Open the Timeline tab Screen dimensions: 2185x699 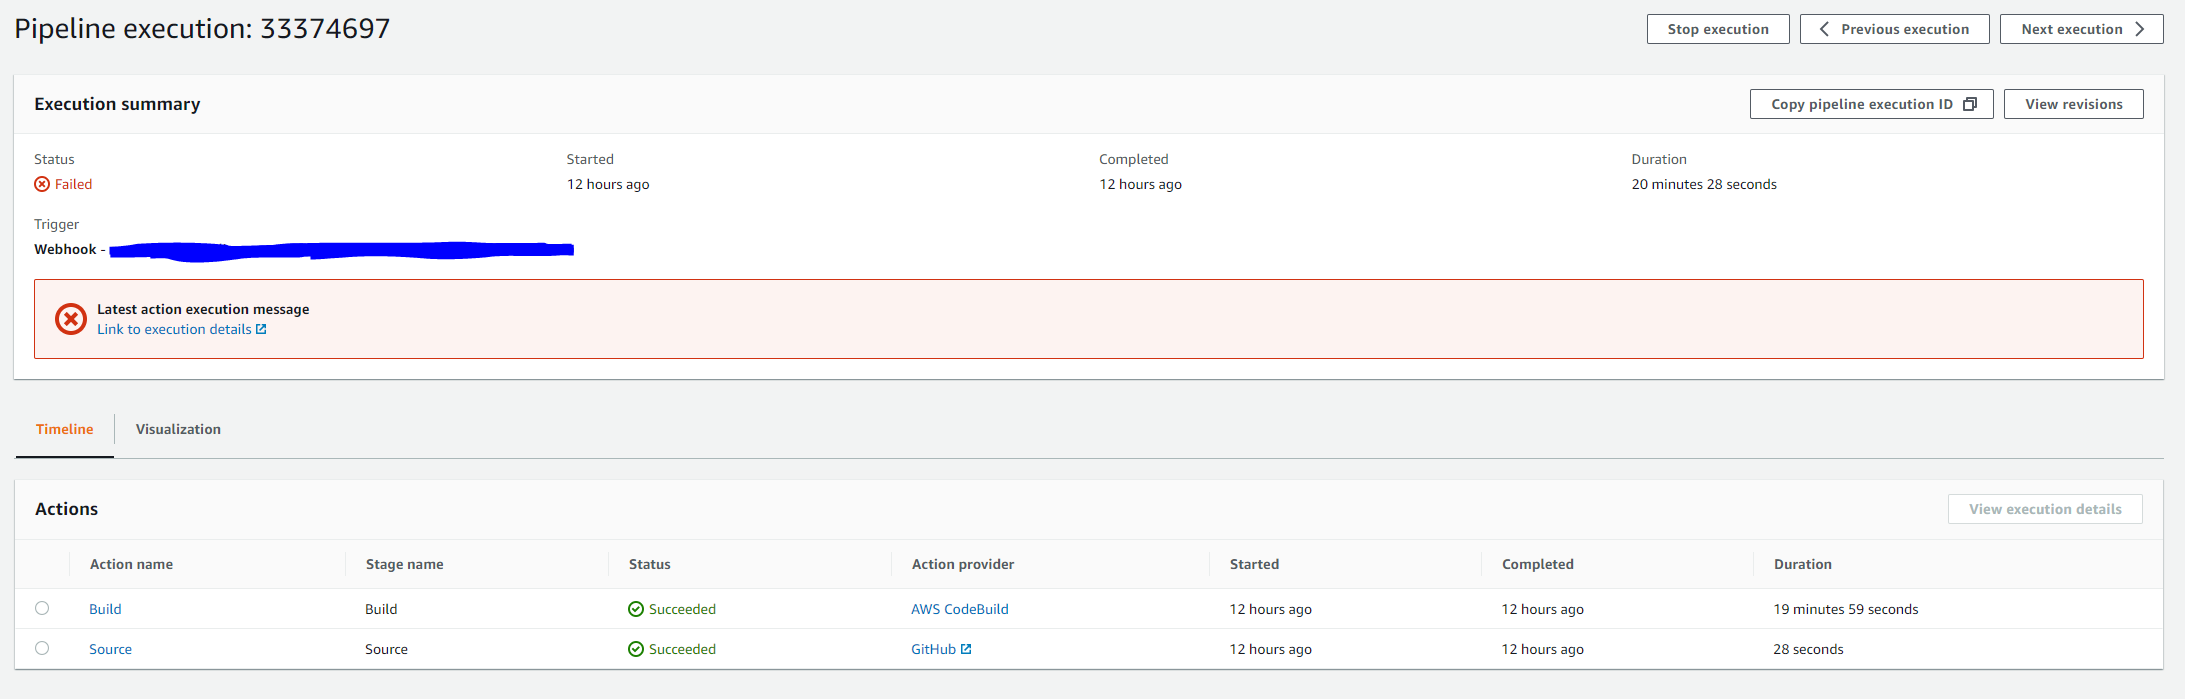point(65,429)
